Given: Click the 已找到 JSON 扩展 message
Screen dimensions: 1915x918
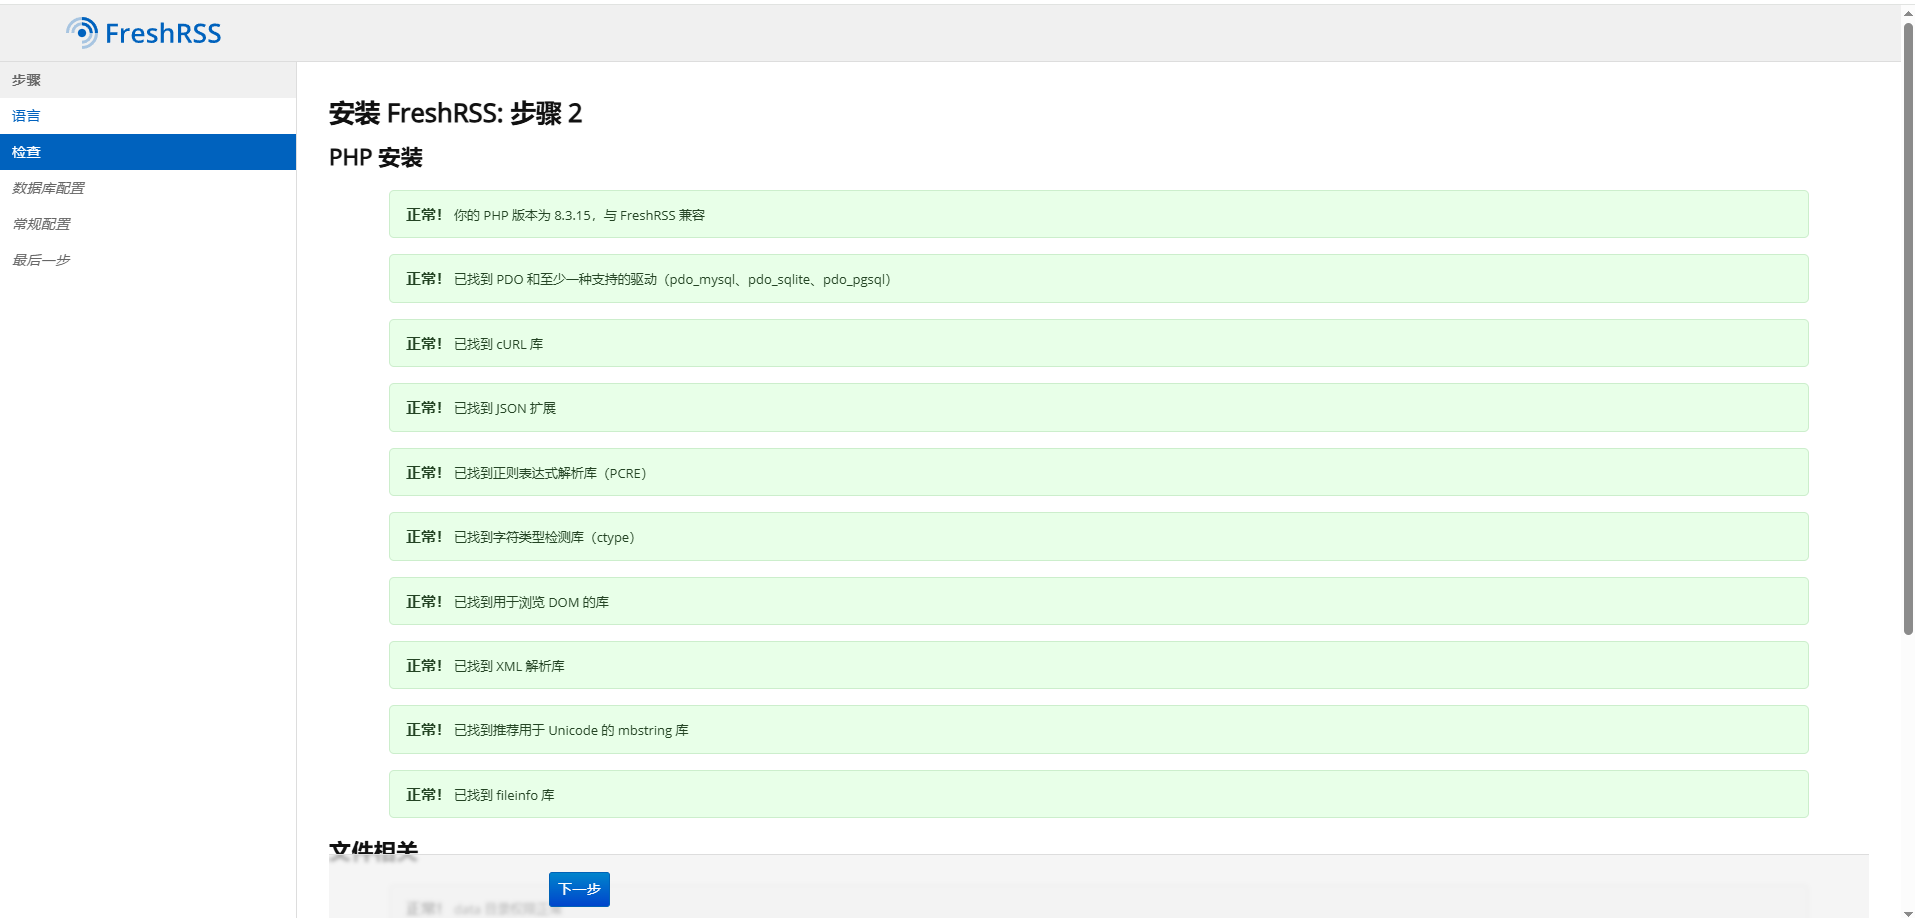Looking at the screenshot, I should coord(1098,408).
